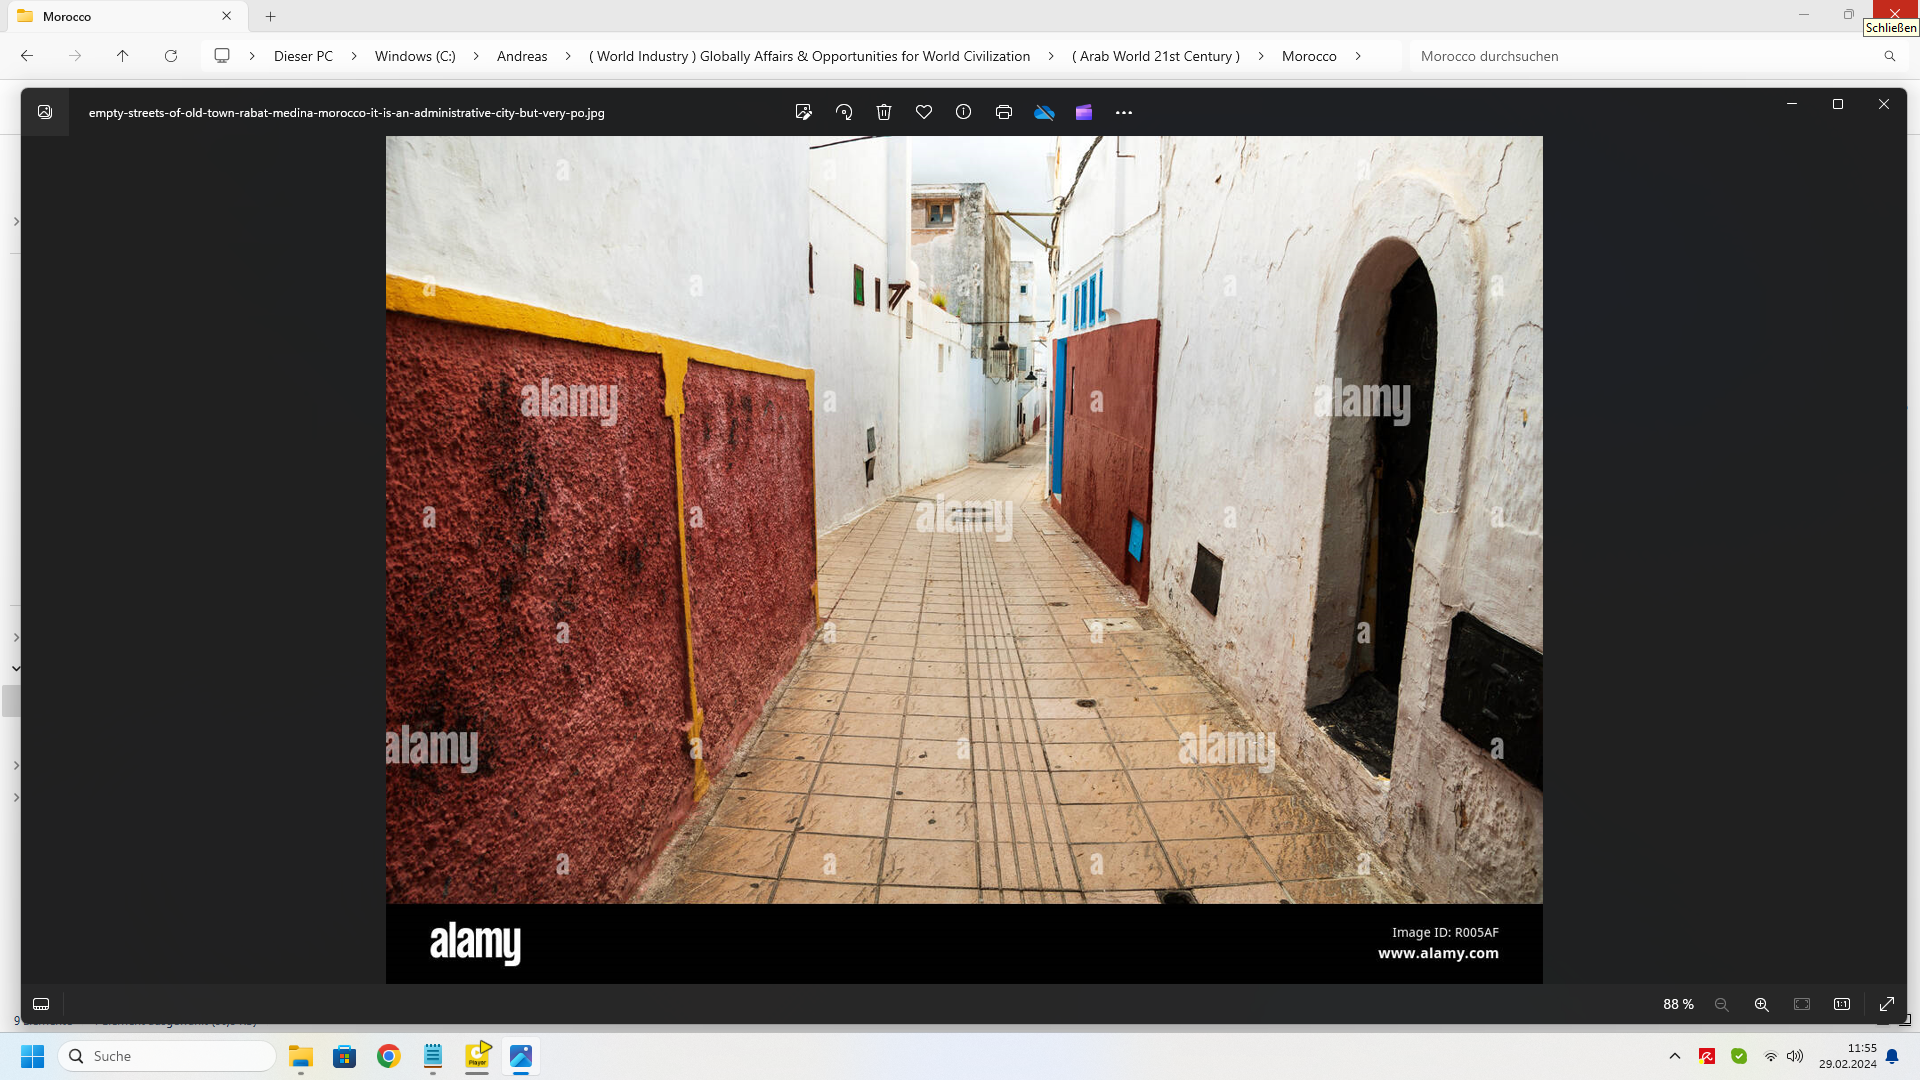
Task: Rotate the image using the rotate icon
Action: 844,112
